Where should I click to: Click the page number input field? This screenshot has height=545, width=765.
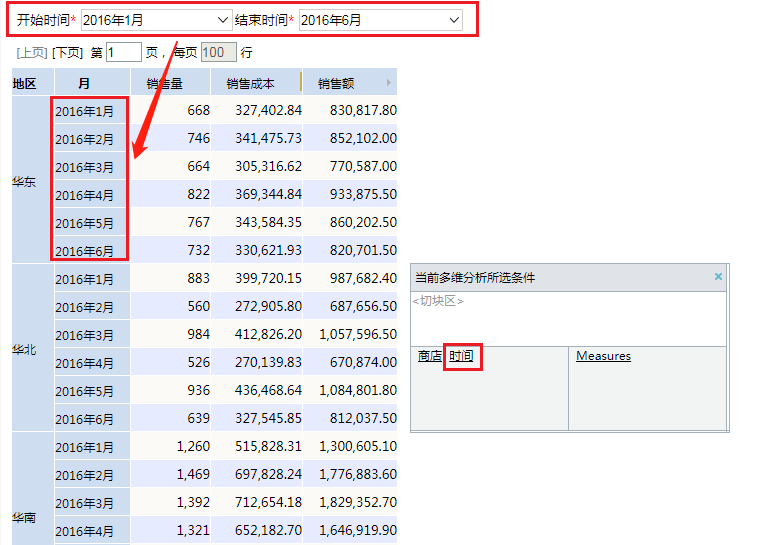(124, 52)
